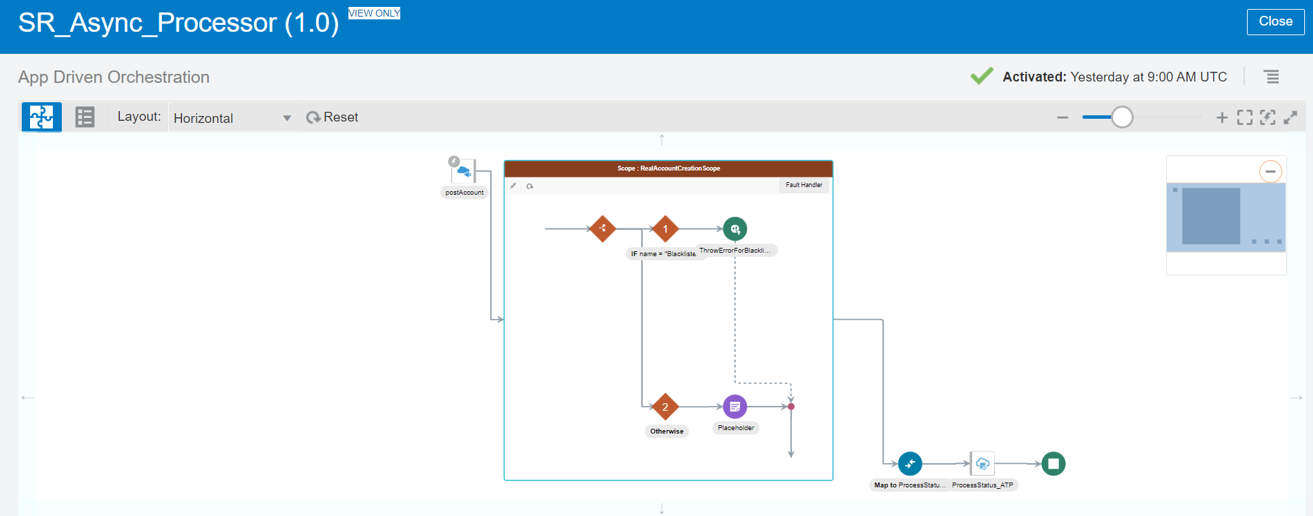This screenshot has width=1313, height=516.
Task: Pan canvas right with the right arrow
Action: click(1297, 398)
